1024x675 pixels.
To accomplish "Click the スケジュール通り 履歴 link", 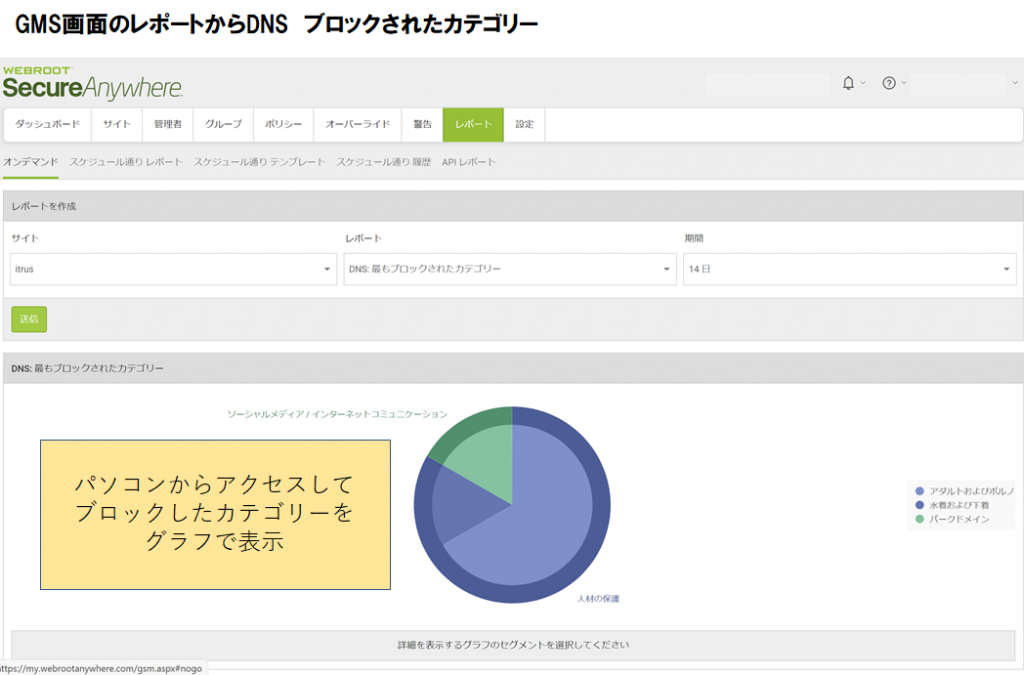I will coord(383,162).
